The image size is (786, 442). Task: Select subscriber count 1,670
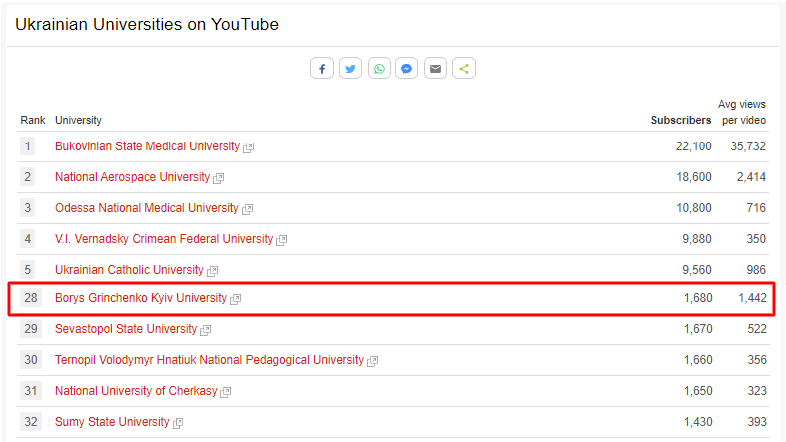pos(698,329)
